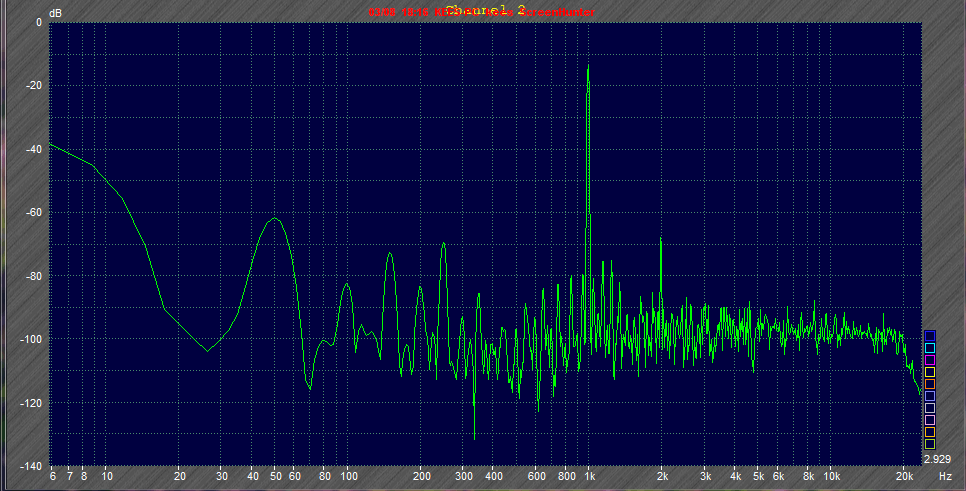Screen dimensions: 966x491
Task: Click the harmonic peak at 2 kHz
Action: coord(661,238)
